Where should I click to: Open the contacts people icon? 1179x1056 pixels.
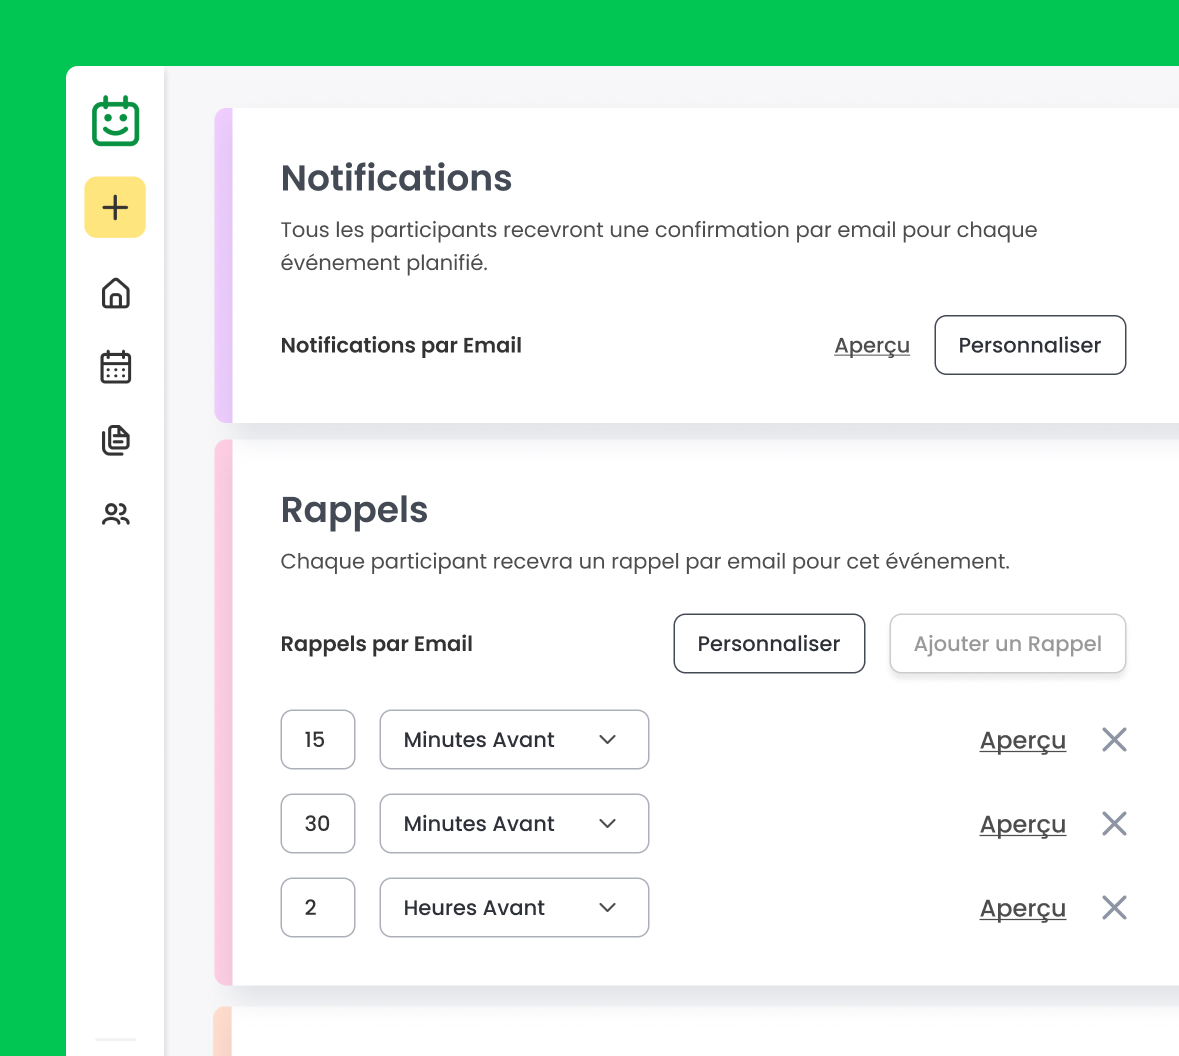tap(116, 514)
